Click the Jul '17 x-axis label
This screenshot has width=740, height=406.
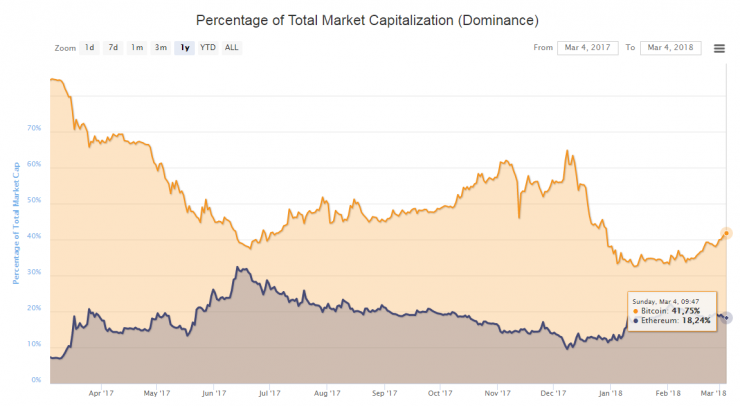[x=269, y=393]
